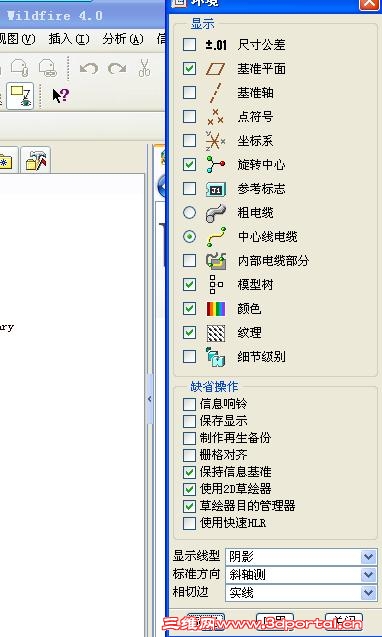Click the redo arrow icon in toolbar
Screen dimensions: 382x637
click(x=117, y=68)
